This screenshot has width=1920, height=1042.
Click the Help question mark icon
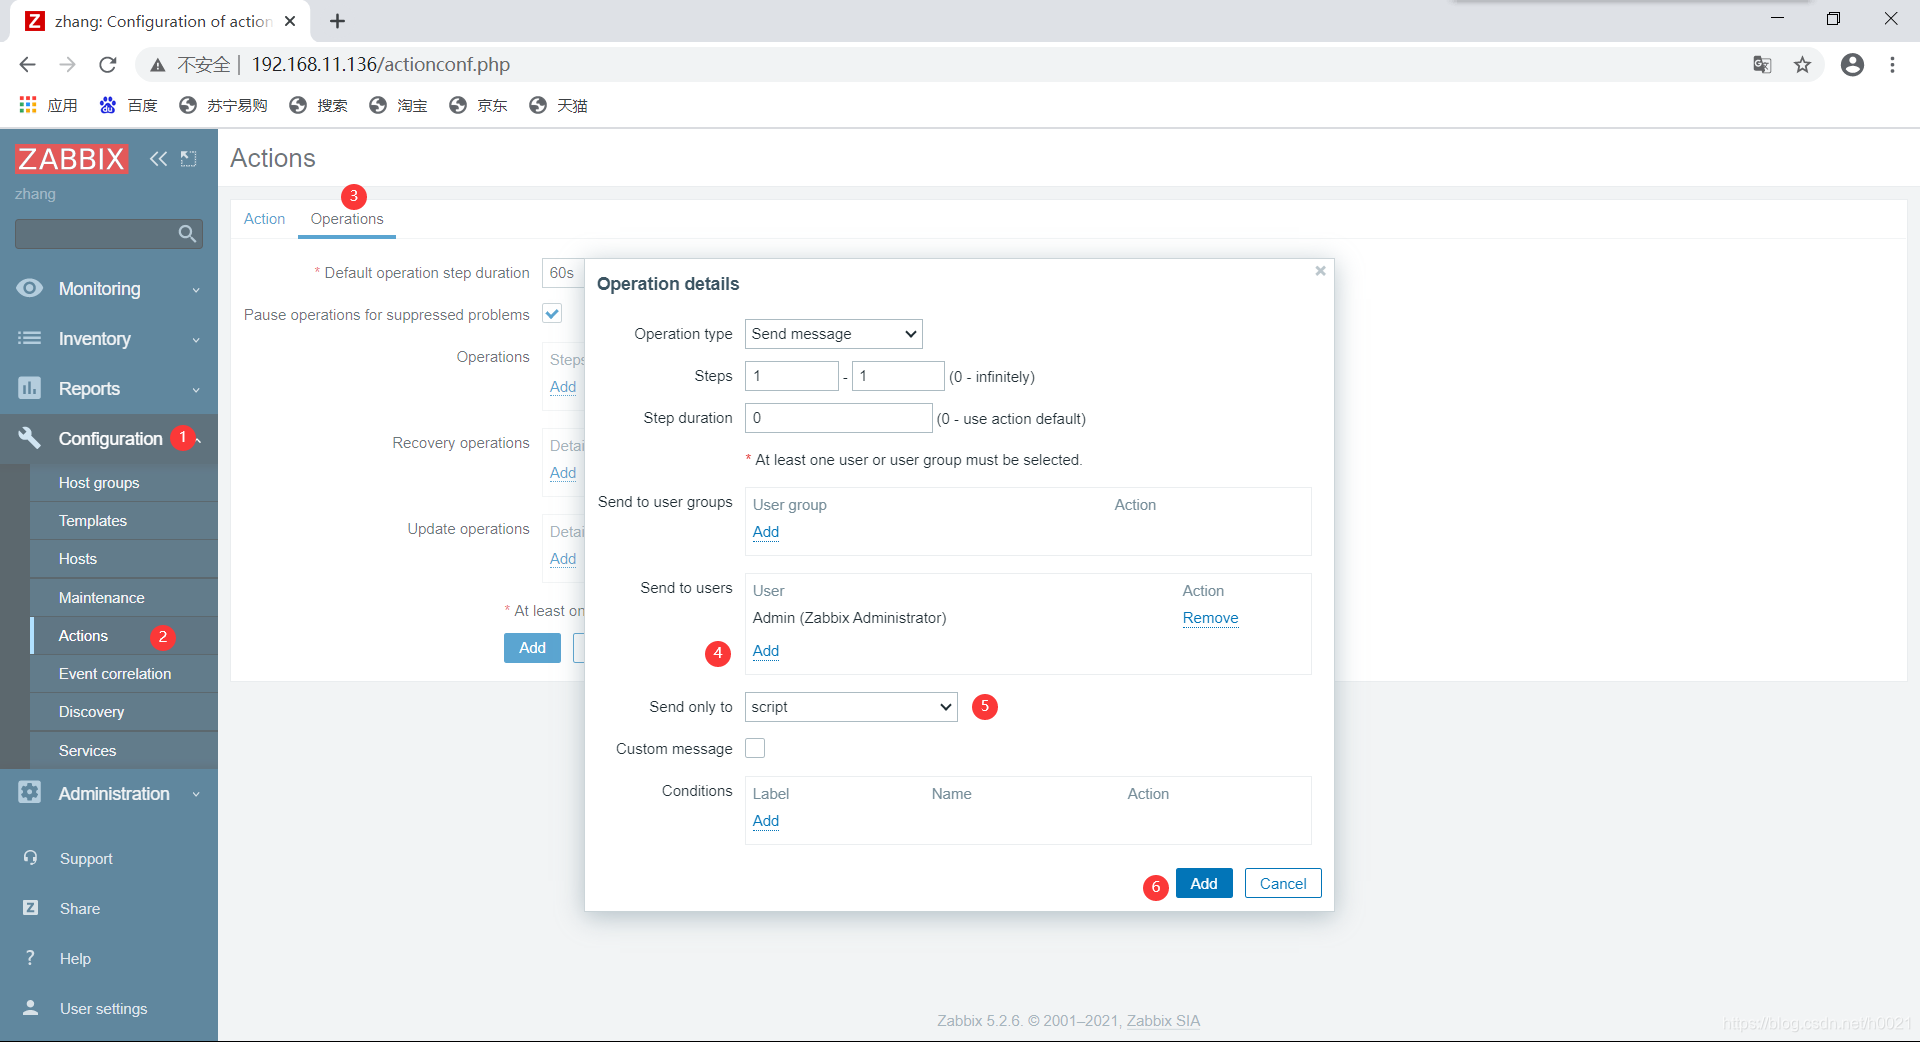point(31,957)
